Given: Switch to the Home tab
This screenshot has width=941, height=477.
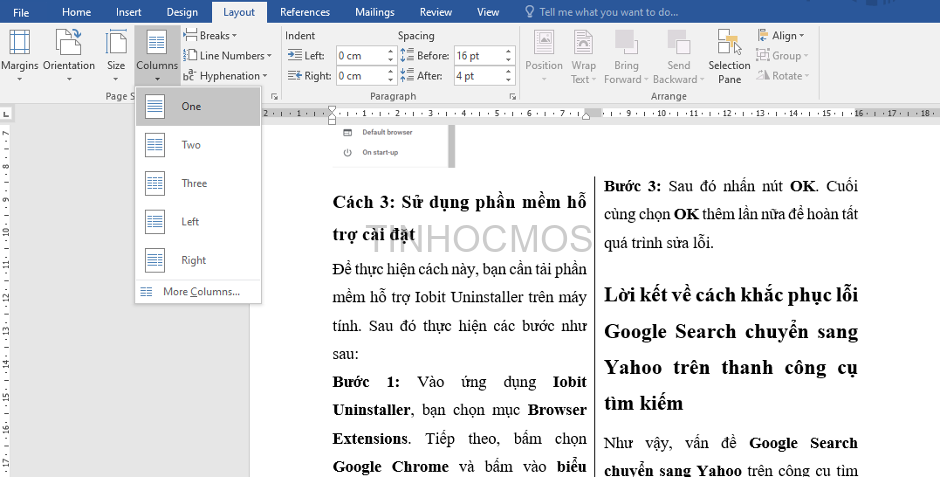Looking at the screenshot, I should (x=77, y=12).
